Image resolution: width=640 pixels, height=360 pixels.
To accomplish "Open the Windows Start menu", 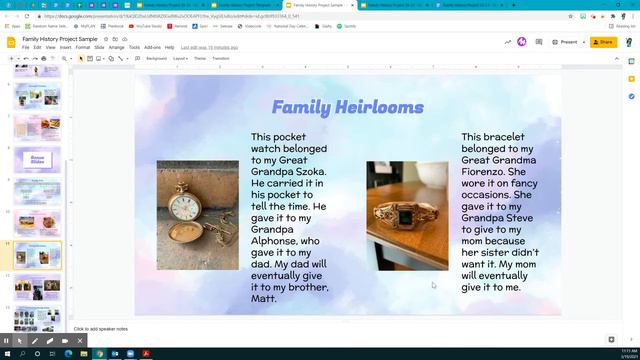I will (7, 354).
